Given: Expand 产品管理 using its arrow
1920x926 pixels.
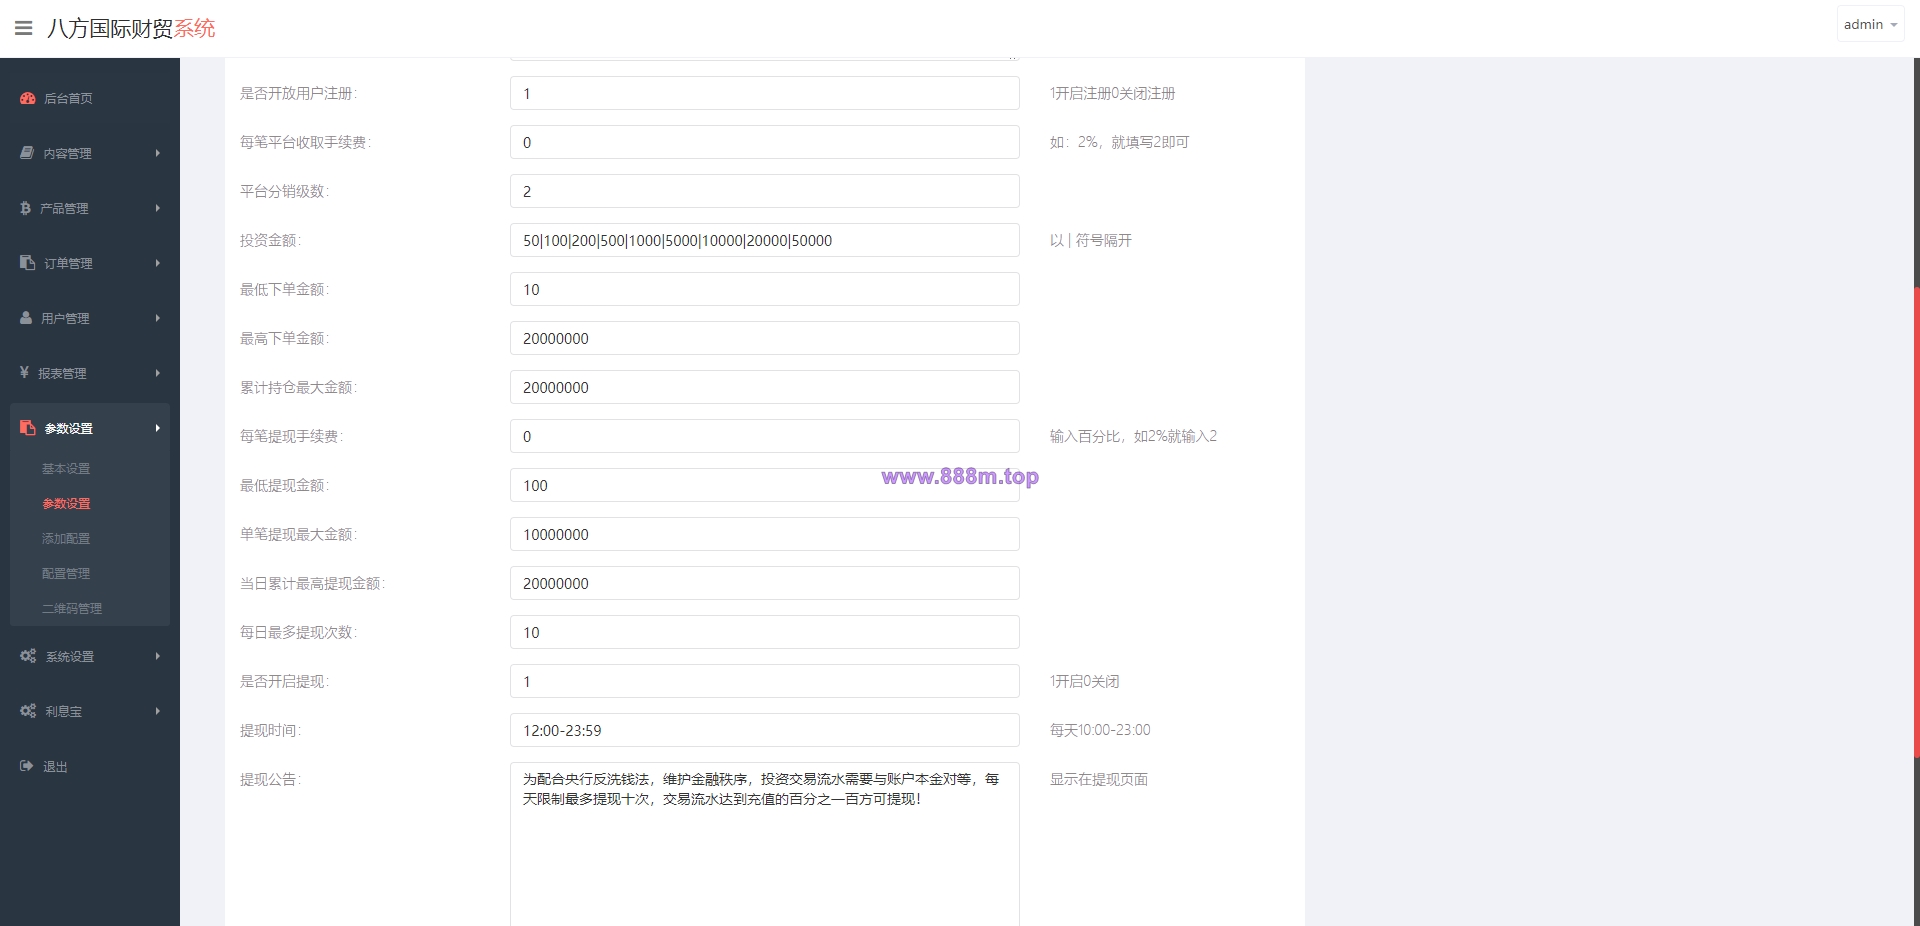Looking at the screenshot, I should click(158, 208).
